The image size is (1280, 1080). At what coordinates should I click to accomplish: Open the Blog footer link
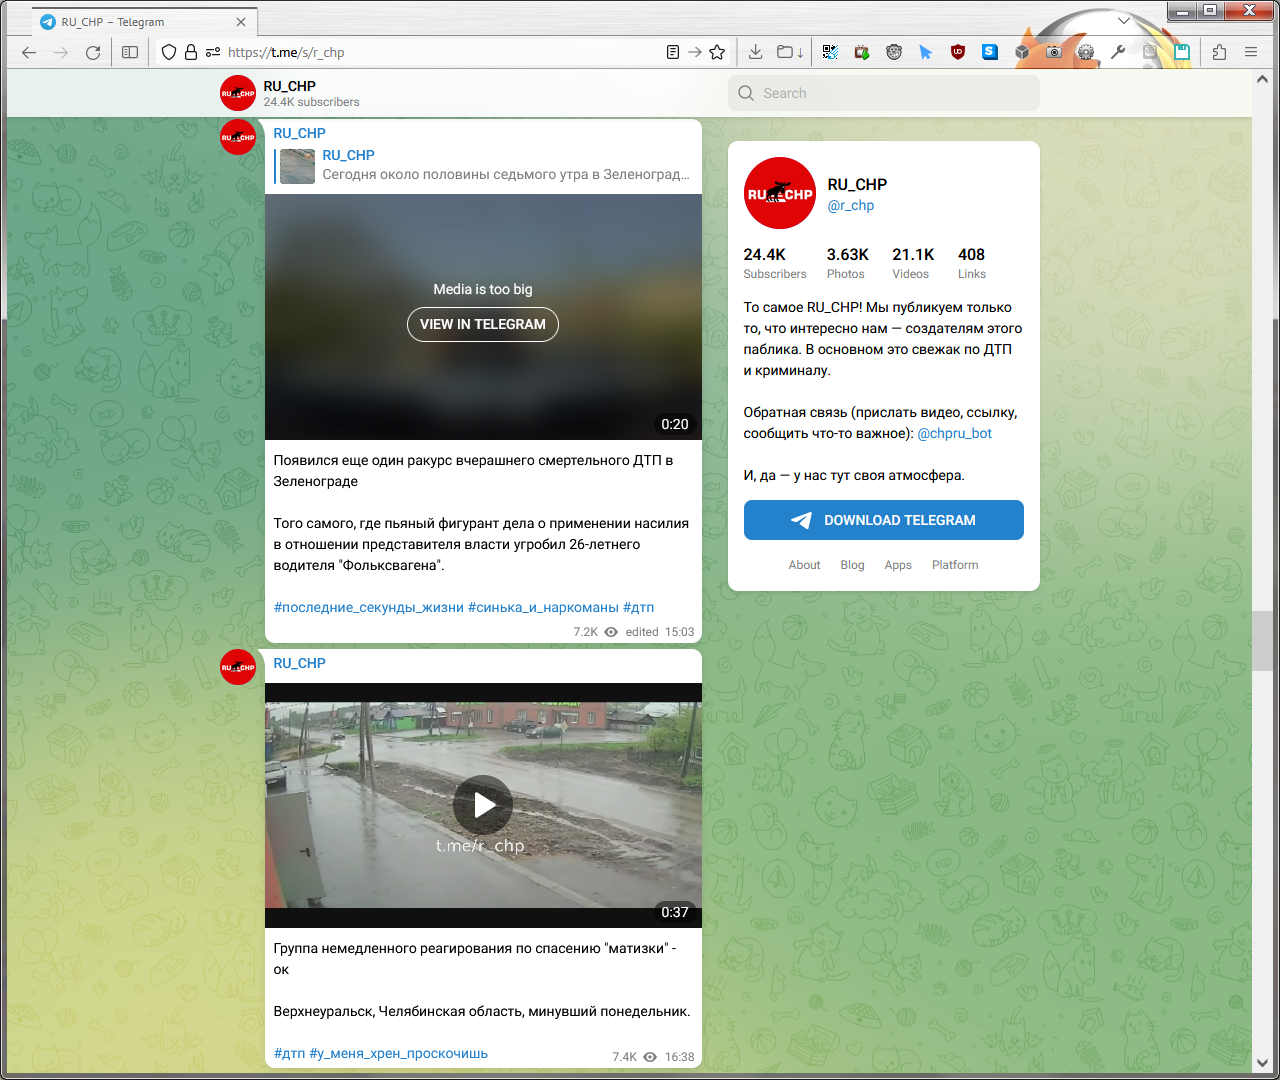[x=853, y=565]
